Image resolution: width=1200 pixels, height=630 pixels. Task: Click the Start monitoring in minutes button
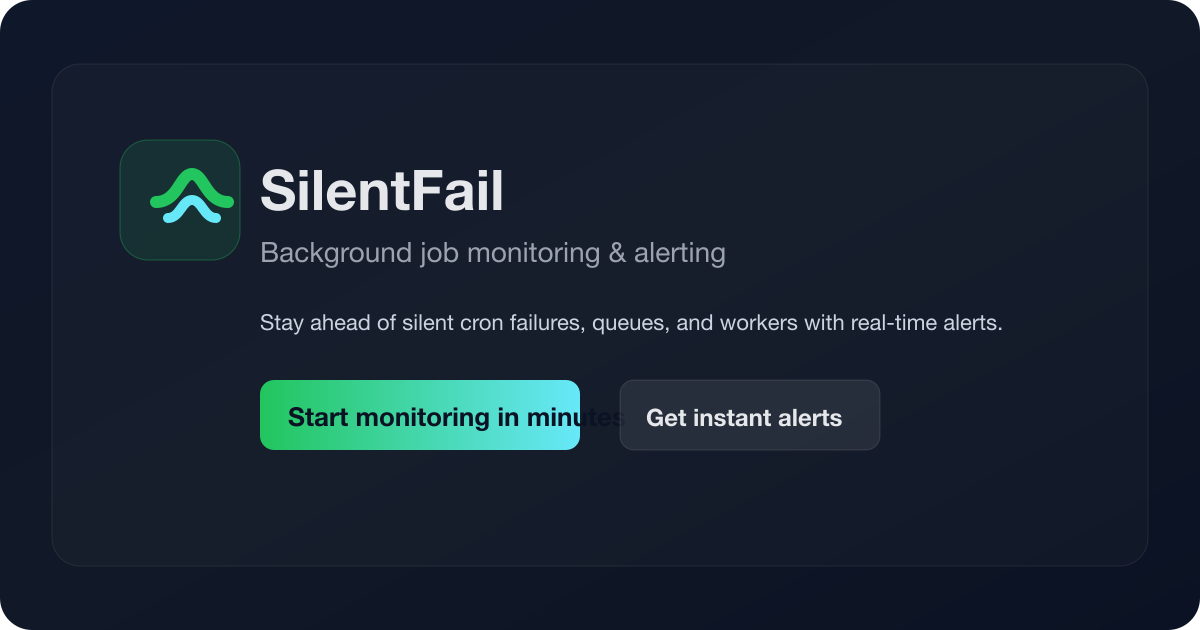[420, 415]
